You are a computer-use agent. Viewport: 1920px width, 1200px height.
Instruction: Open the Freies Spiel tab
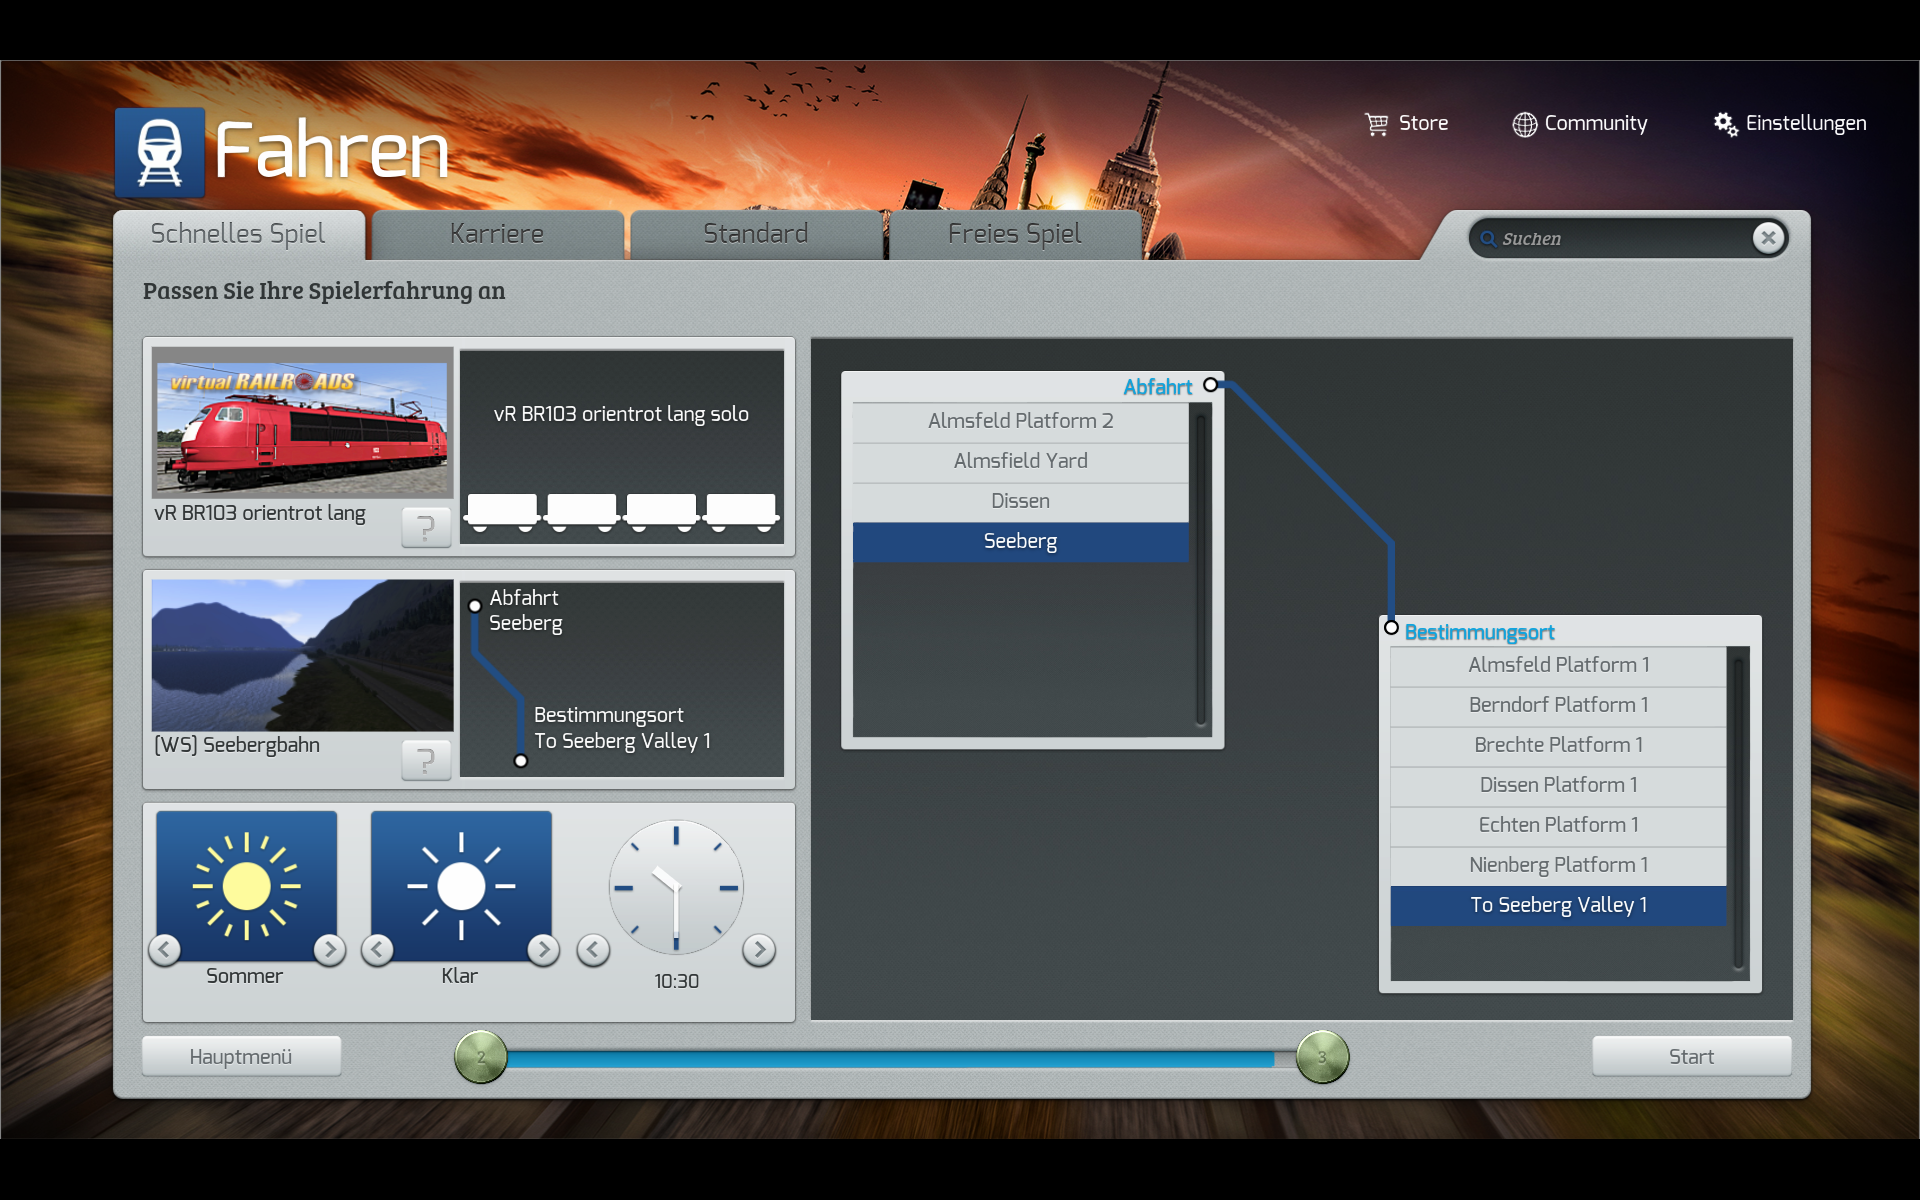pyautogui.click(x=1014, y=234)
